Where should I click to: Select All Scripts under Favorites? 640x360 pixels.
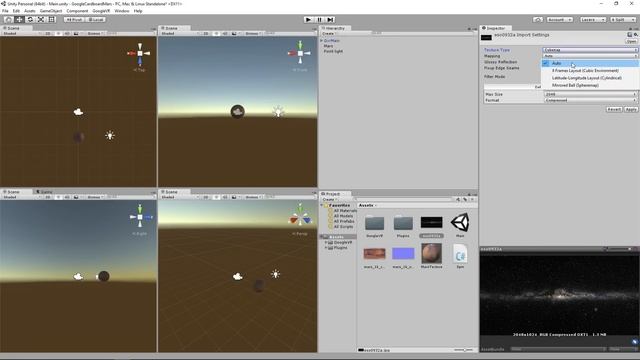343,227
